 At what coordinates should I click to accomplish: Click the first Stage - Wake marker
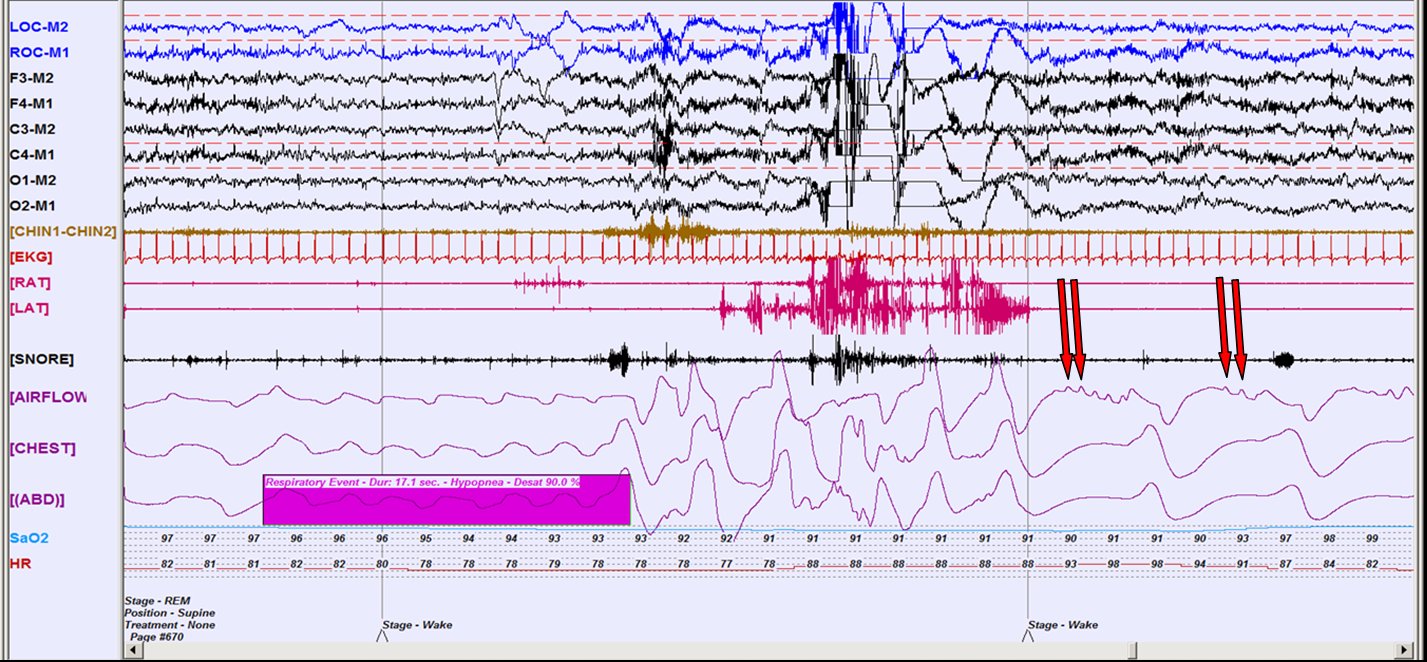(416, 625)
